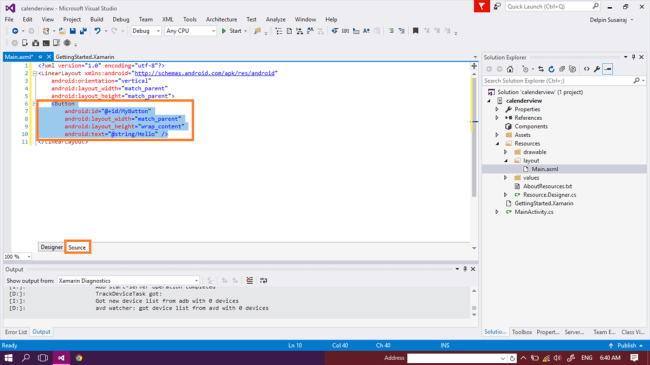Click Navigate Backward arrow in toolbar
The width and height of the screenshot is (650, 365).
[15, 31]
